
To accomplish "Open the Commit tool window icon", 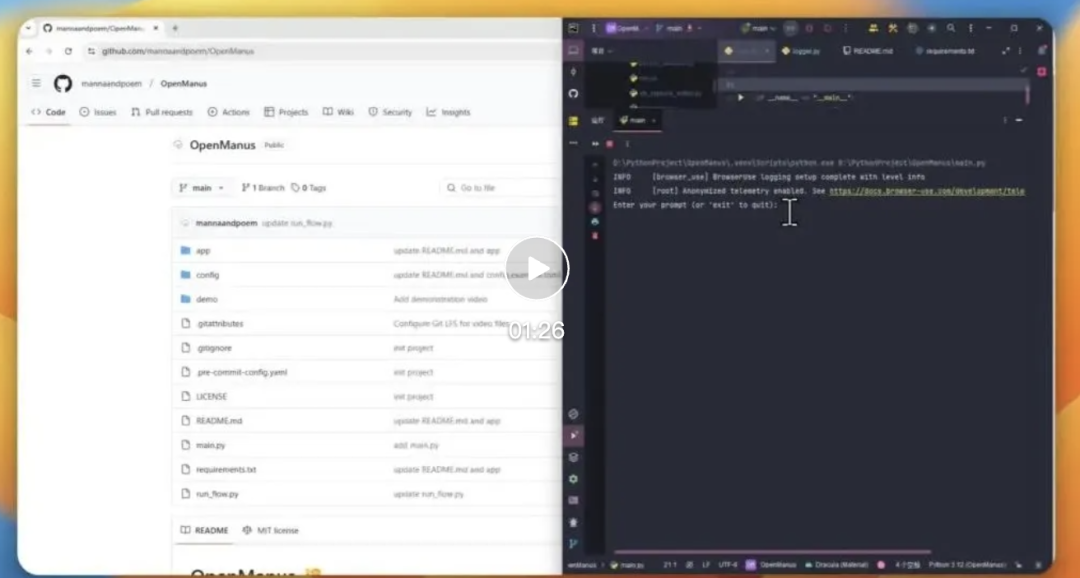I will point(573,72).
